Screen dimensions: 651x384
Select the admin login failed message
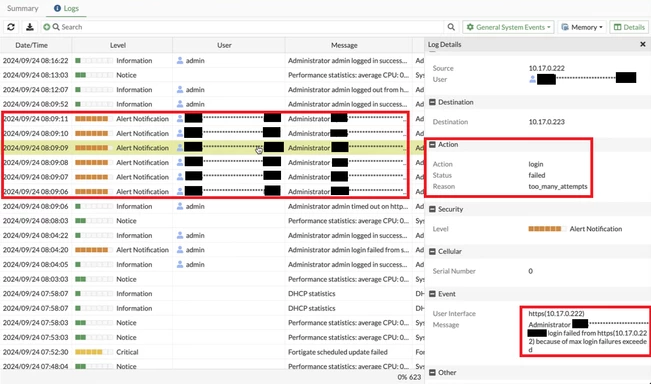point(348,250)
